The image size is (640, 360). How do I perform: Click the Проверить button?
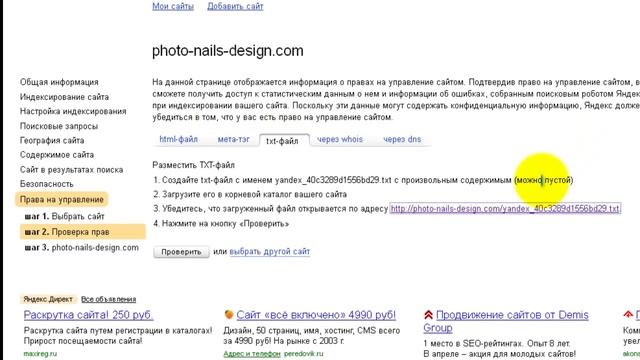pyautogui.click(x=181, y=252)
